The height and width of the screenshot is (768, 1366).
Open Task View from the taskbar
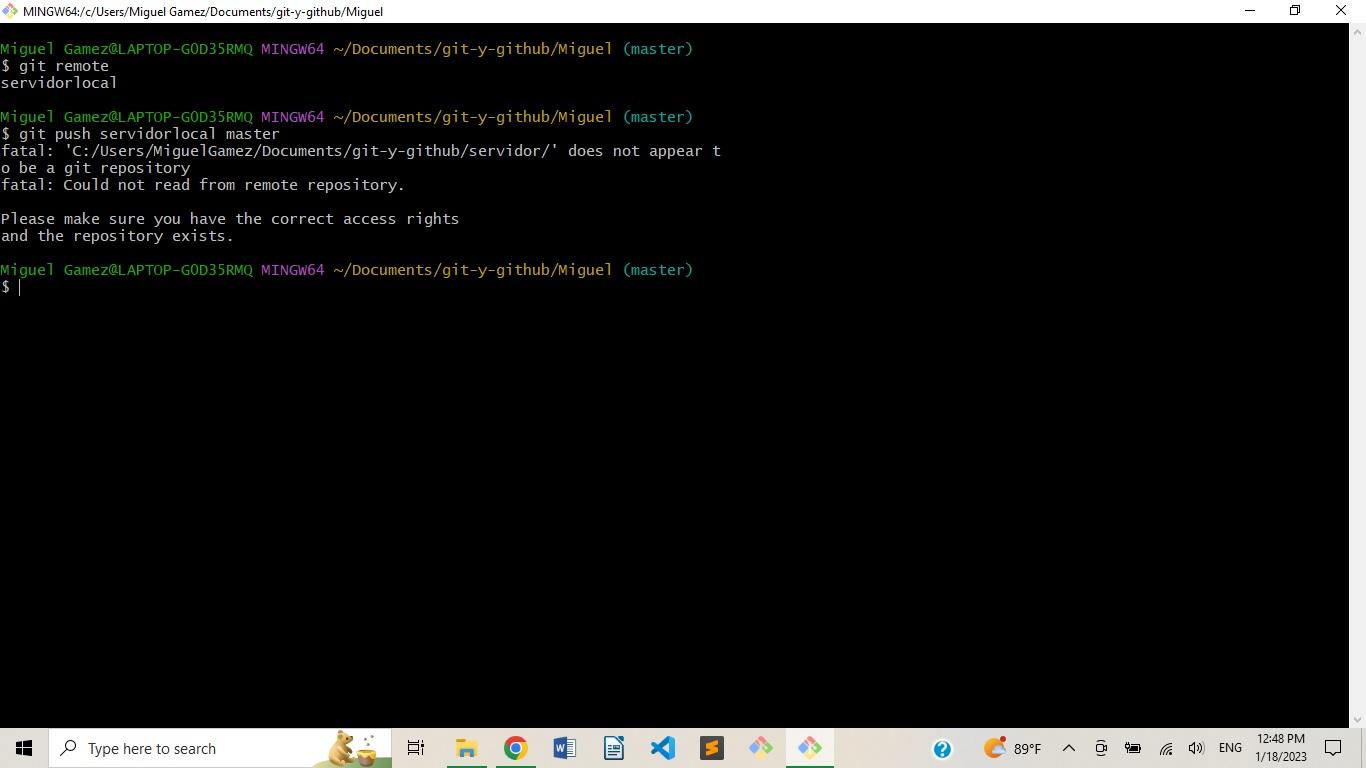416,748
